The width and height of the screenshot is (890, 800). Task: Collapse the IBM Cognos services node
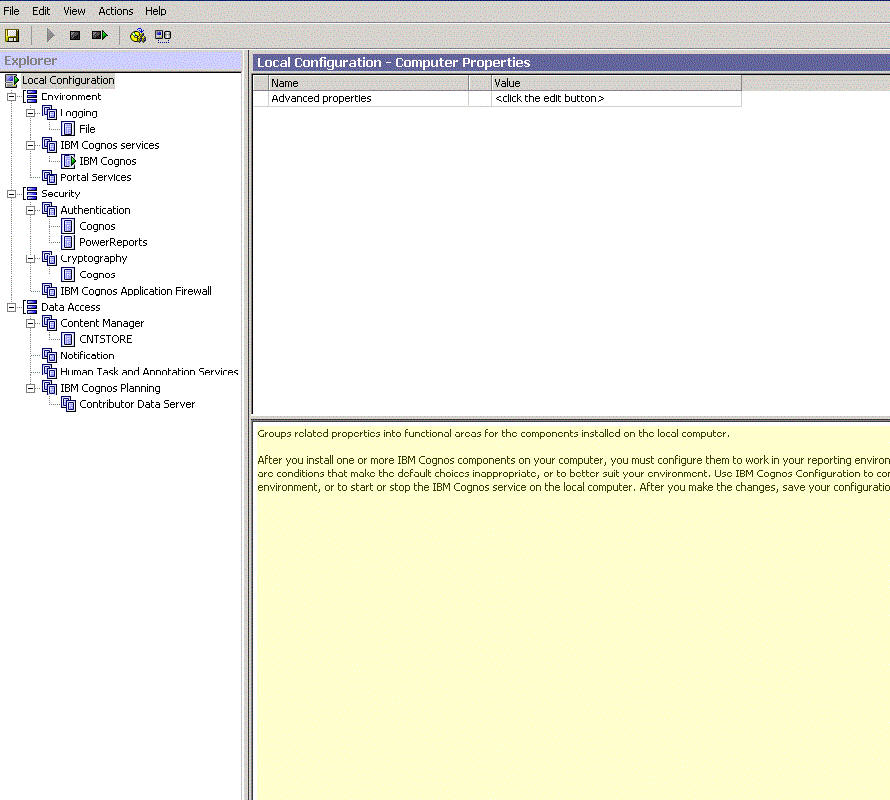coord(31,145)
